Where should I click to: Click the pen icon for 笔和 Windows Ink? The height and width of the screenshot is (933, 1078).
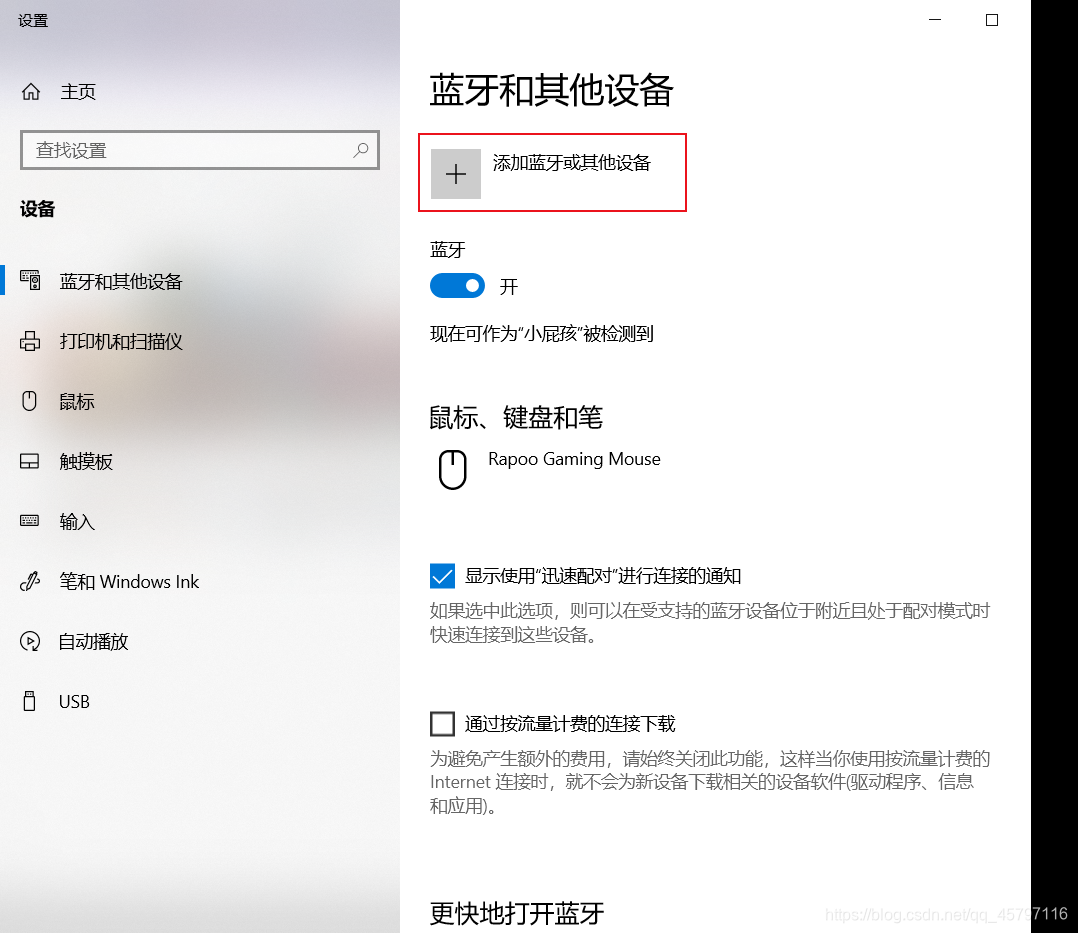[x=30, y=582]
